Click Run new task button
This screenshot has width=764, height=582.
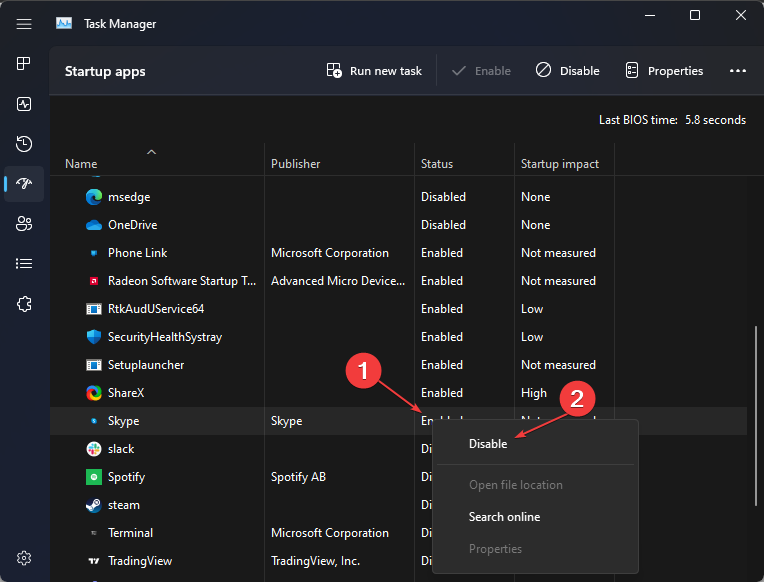pyautogui.click(x=374, y=71)
